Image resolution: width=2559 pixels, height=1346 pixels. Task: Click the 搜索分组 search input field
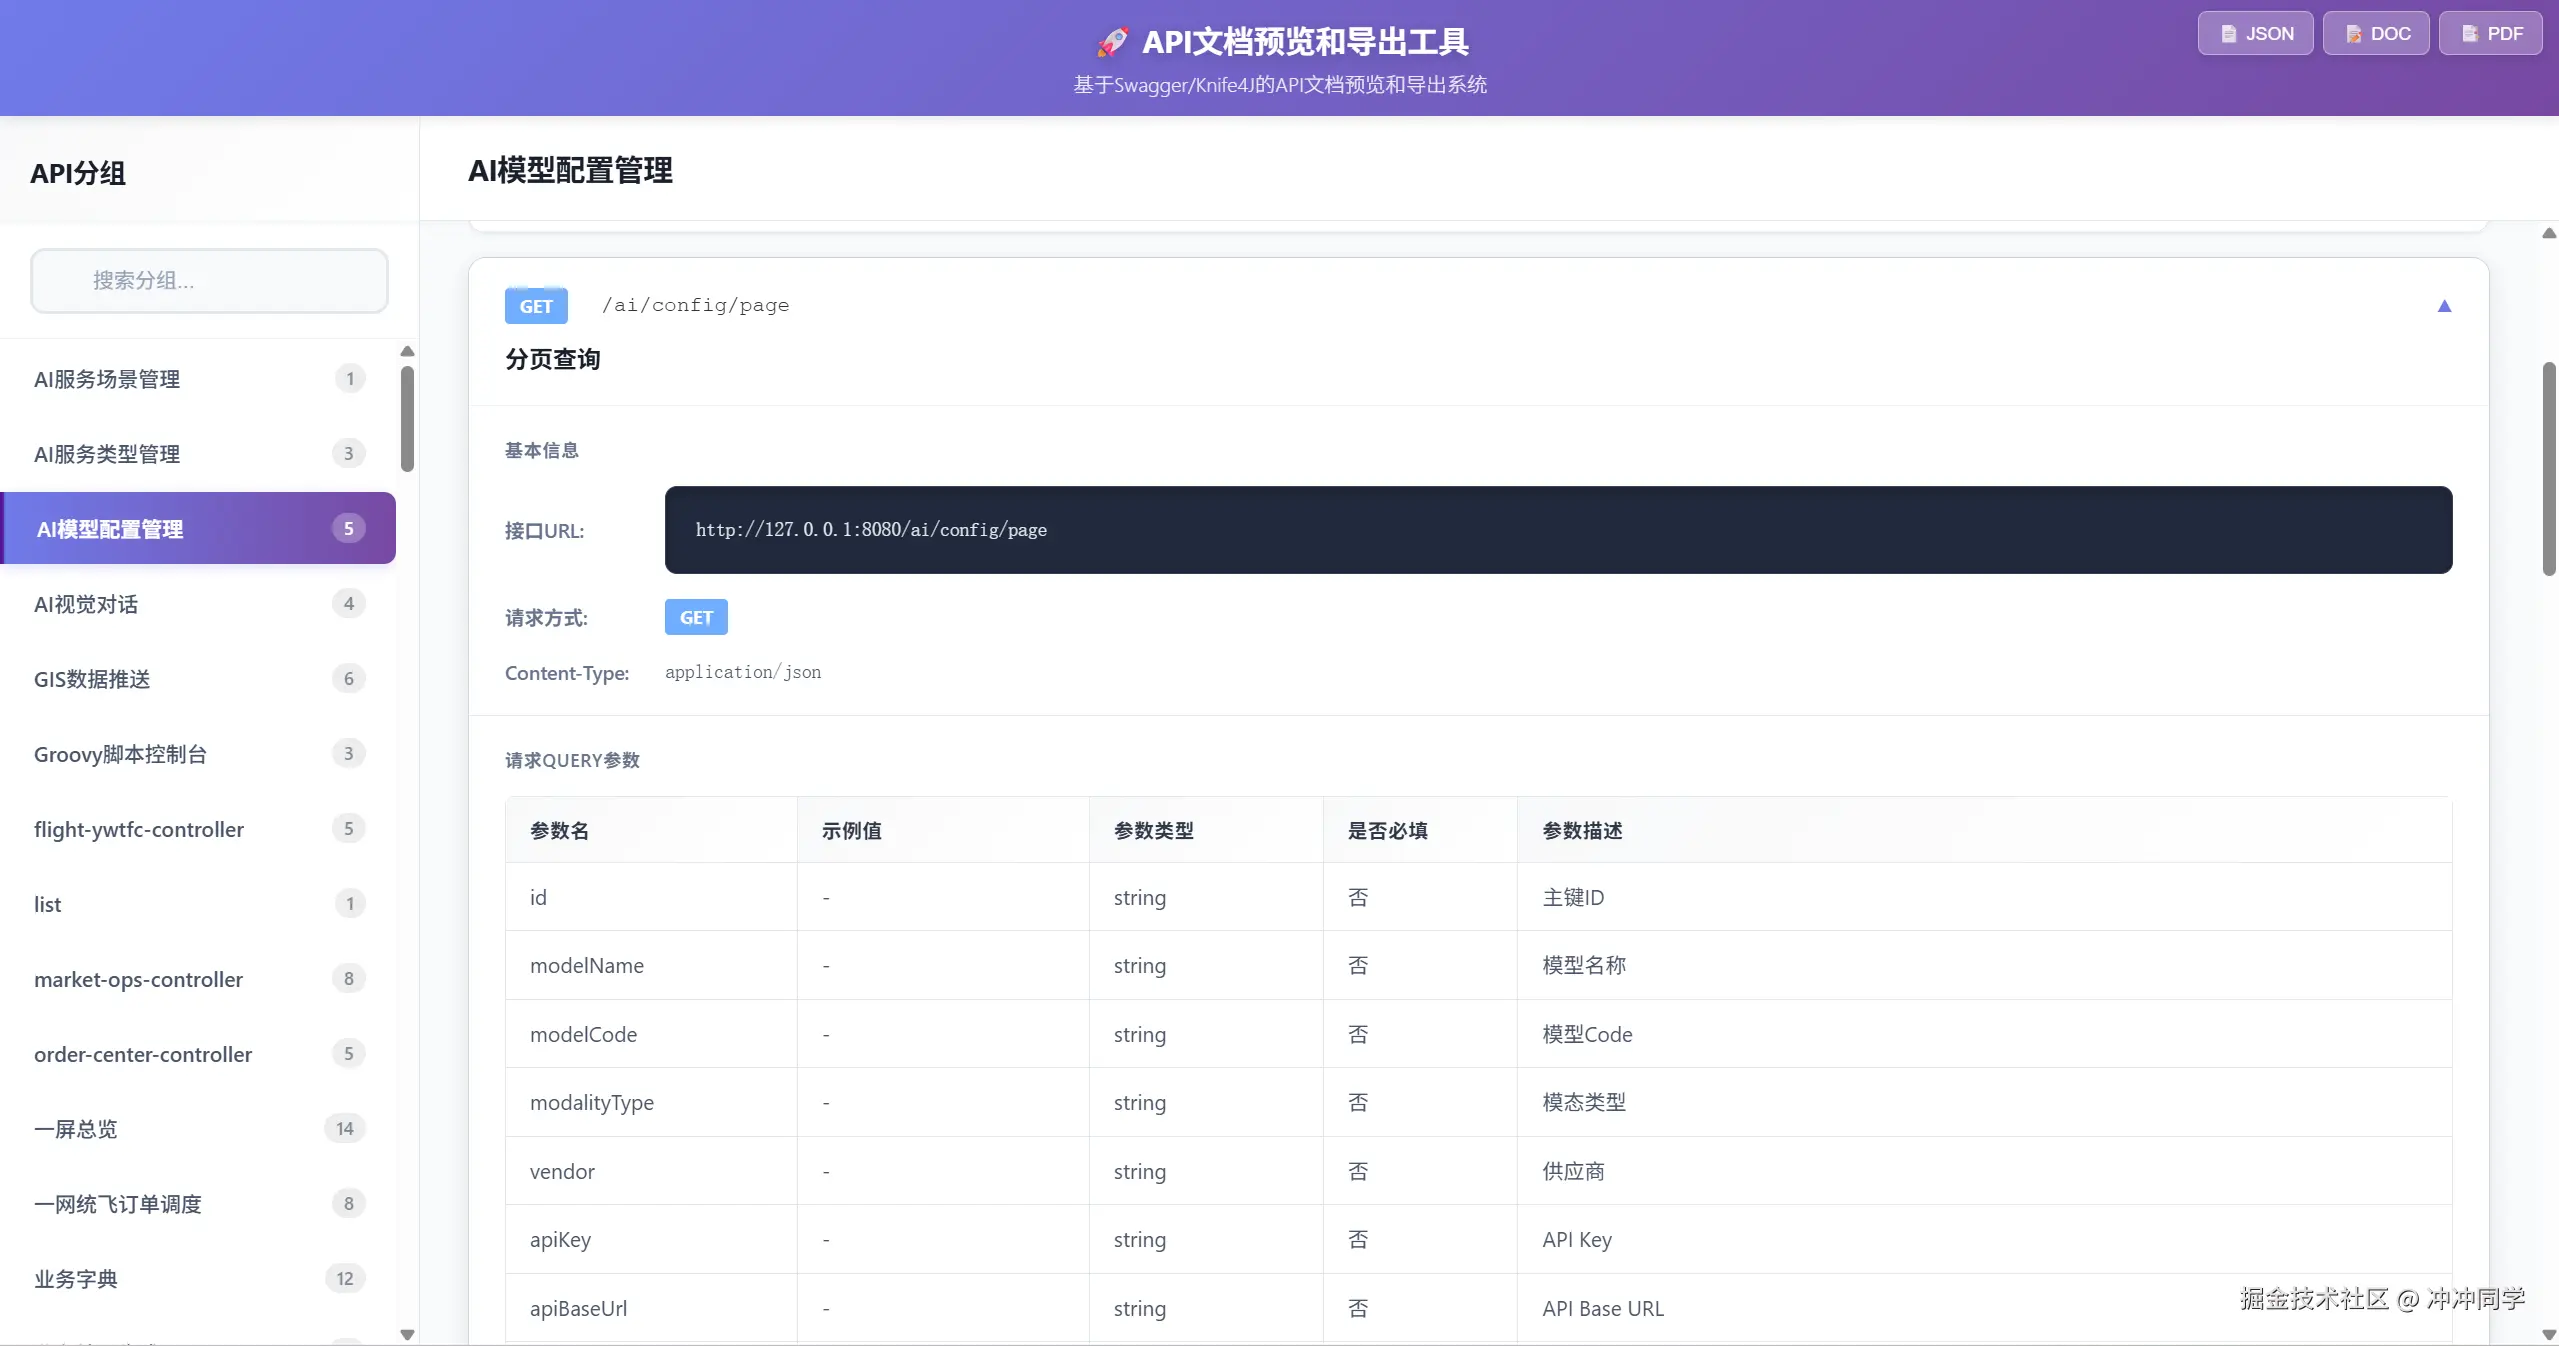(210, 281)
